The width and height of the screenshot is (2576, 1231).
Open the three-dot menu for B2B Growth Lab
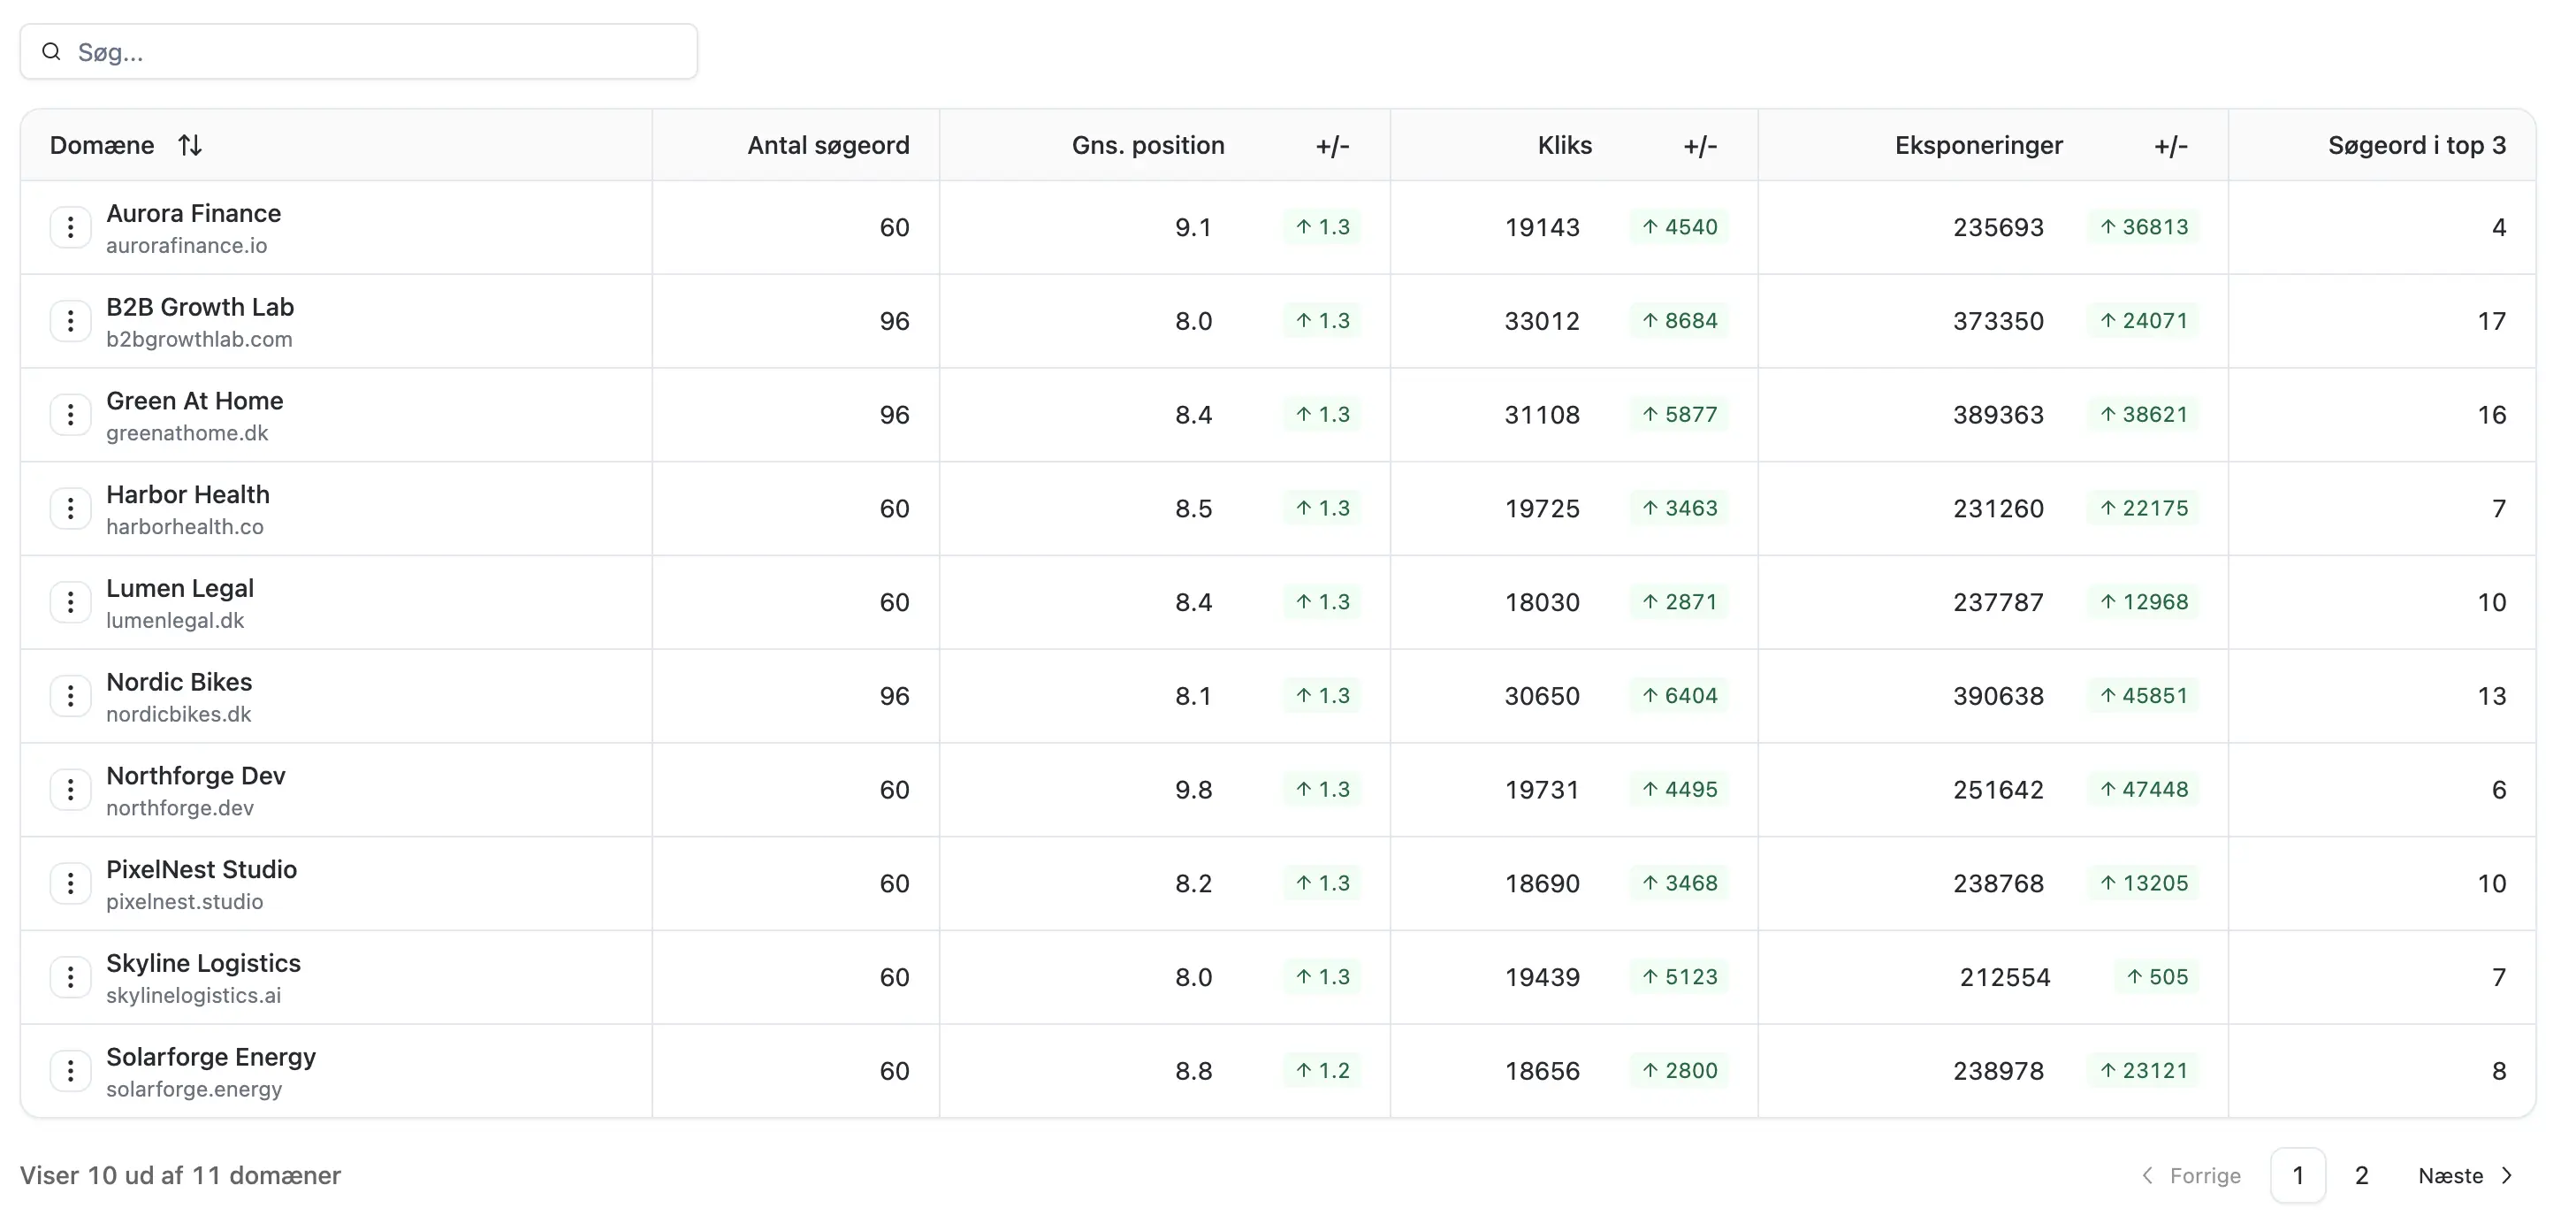pyautogui.click(x=70, y=321)
